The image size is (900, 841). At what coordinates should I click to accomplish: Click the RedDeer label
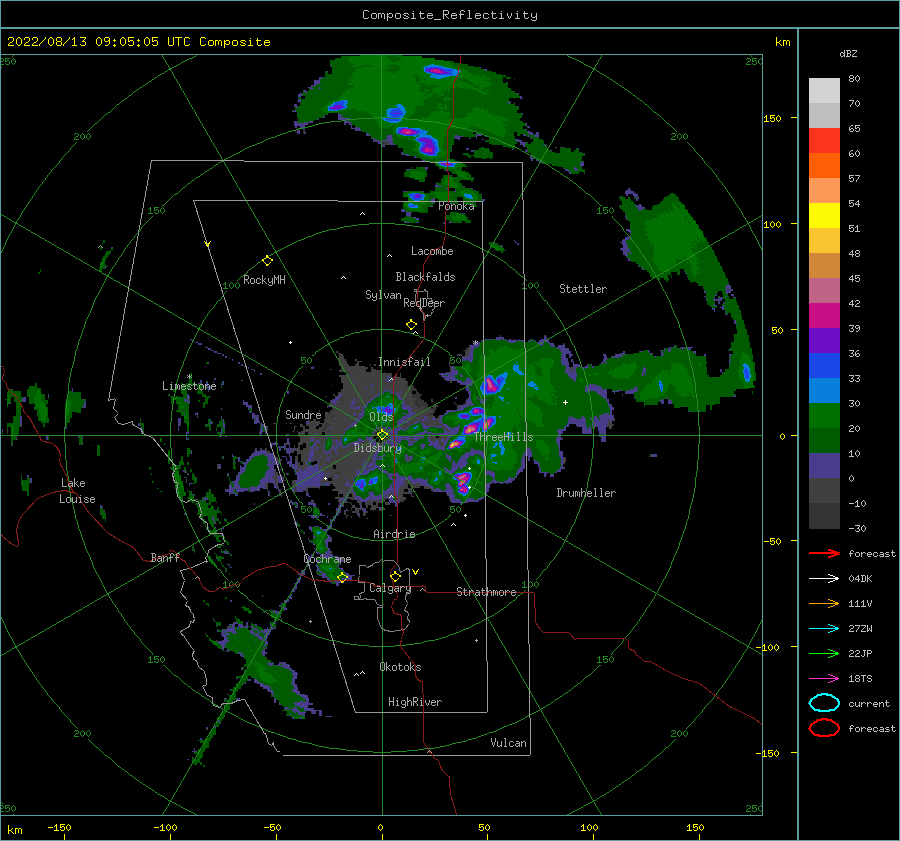[x=424, y=303]
